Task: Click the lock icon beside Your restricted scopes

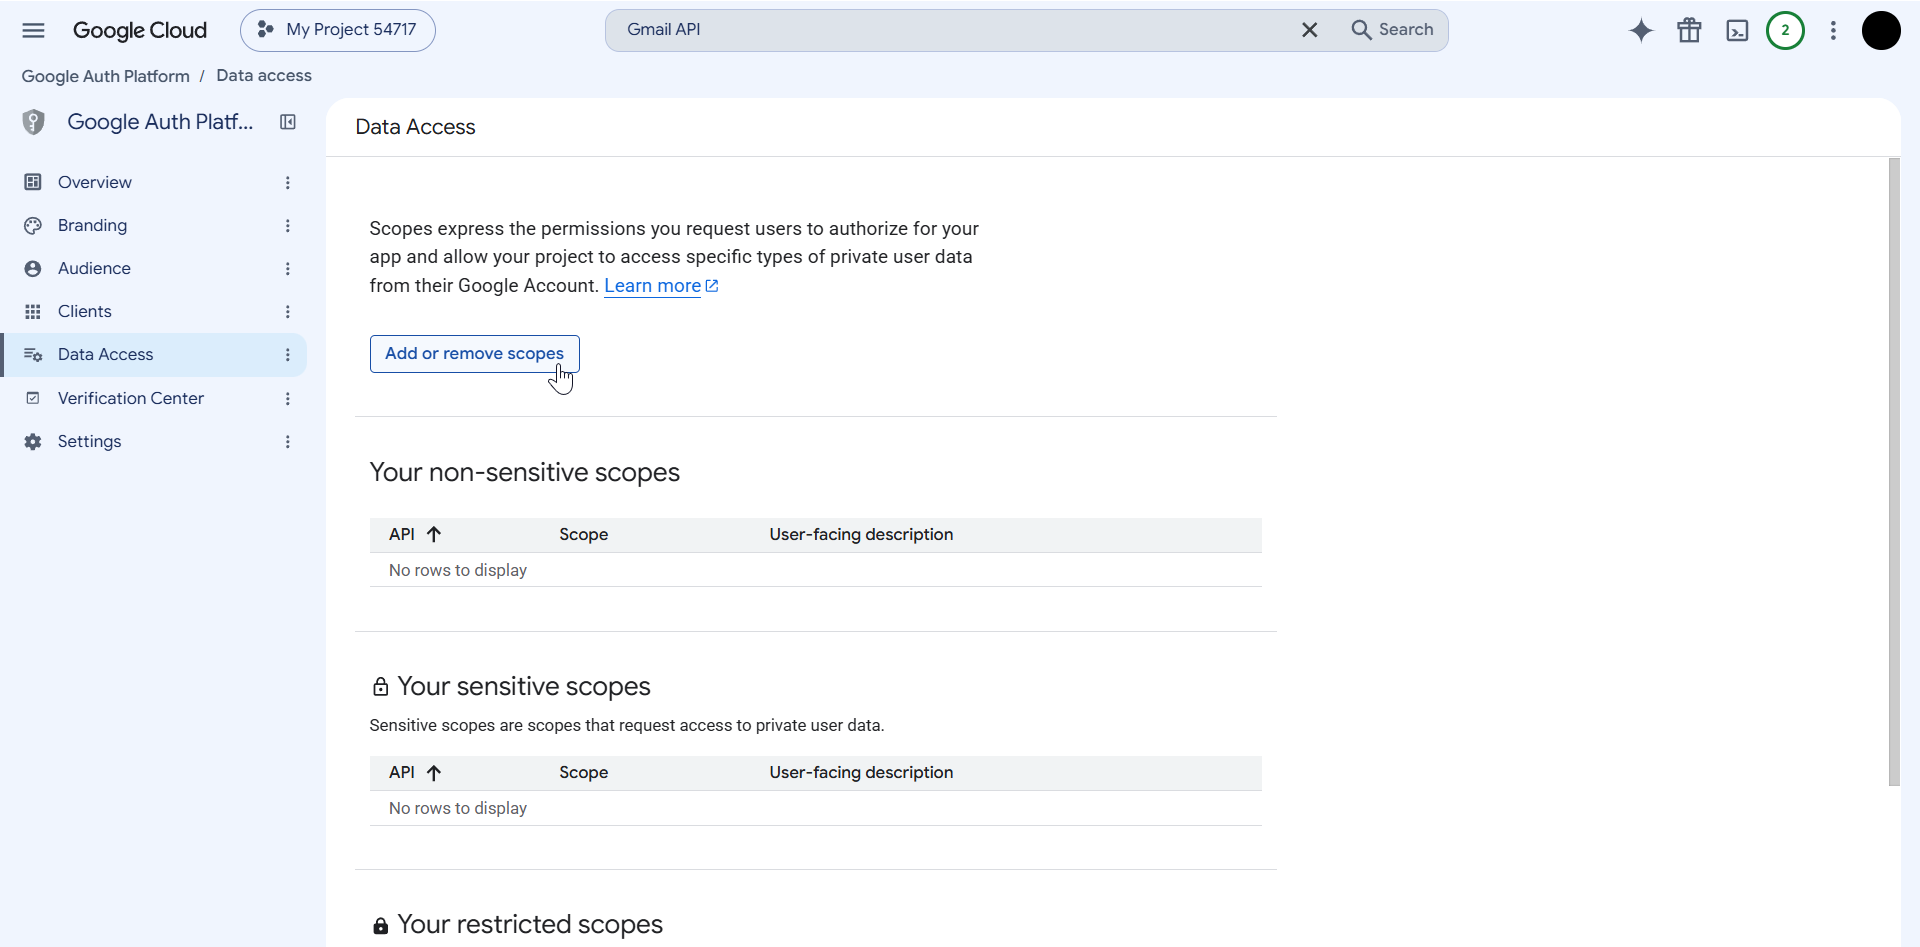Action: tap(380, 925)
